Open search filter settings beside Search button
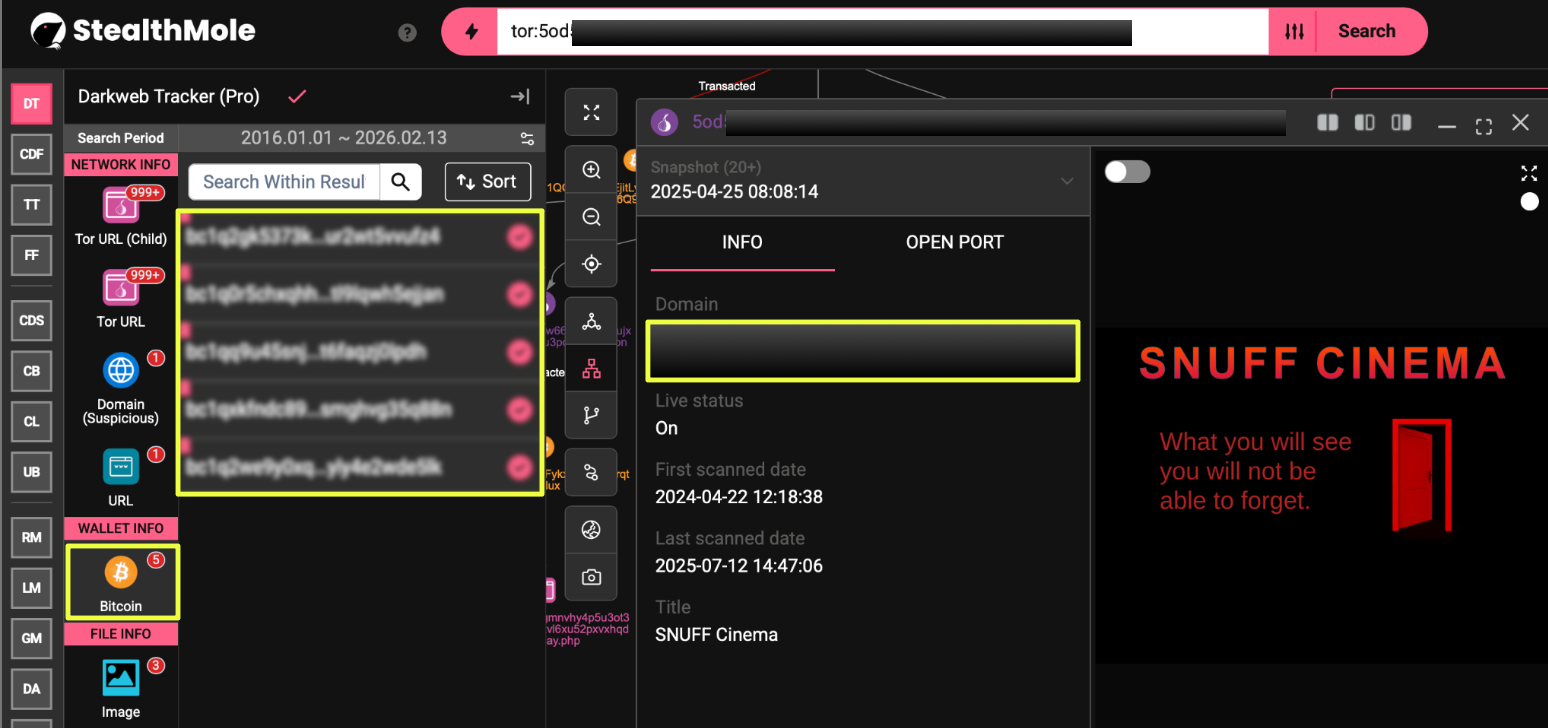Screen dimensions: 1548x728 (1294, 32)
